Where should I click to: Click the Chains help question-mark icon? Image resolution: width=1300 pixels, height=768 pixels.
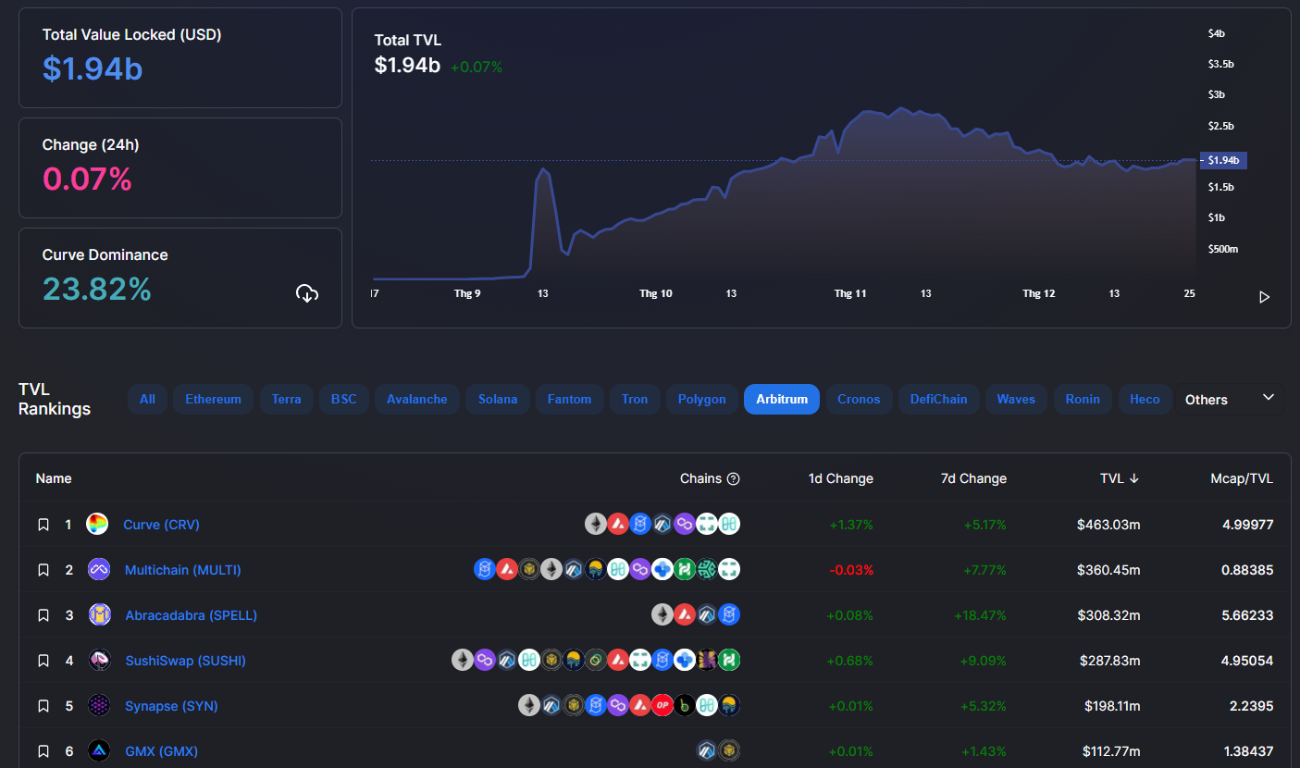point(733,479)
